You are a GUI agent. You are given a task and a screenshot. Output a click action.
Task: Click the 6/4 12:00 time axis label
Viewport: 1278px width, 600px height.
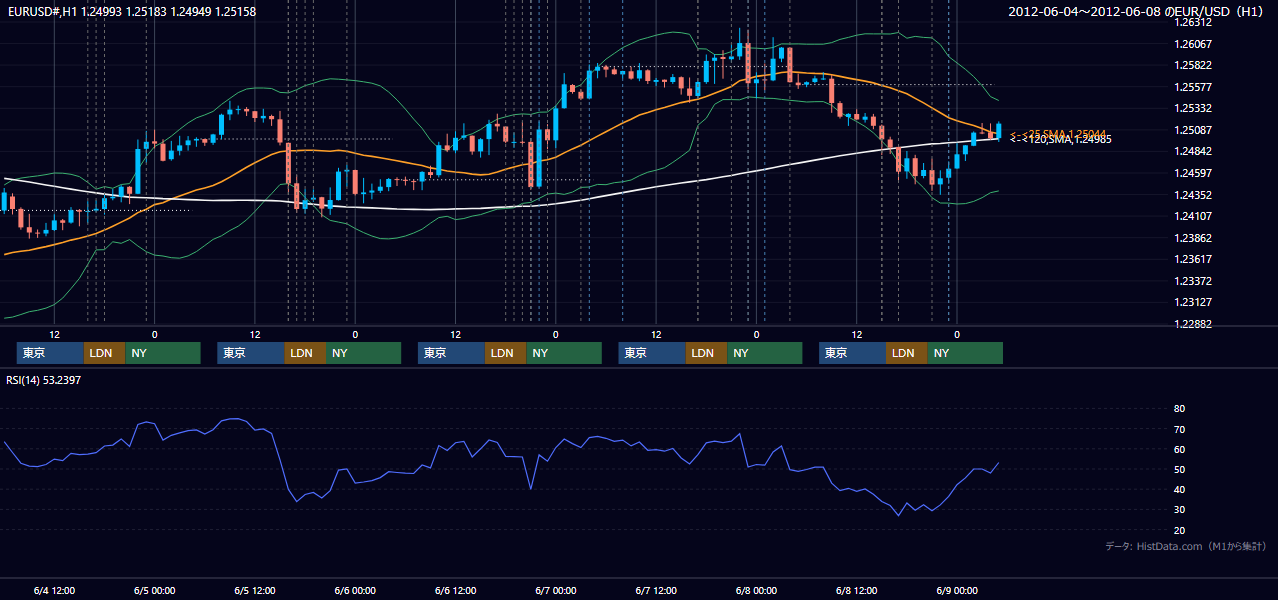click(54, 590)
